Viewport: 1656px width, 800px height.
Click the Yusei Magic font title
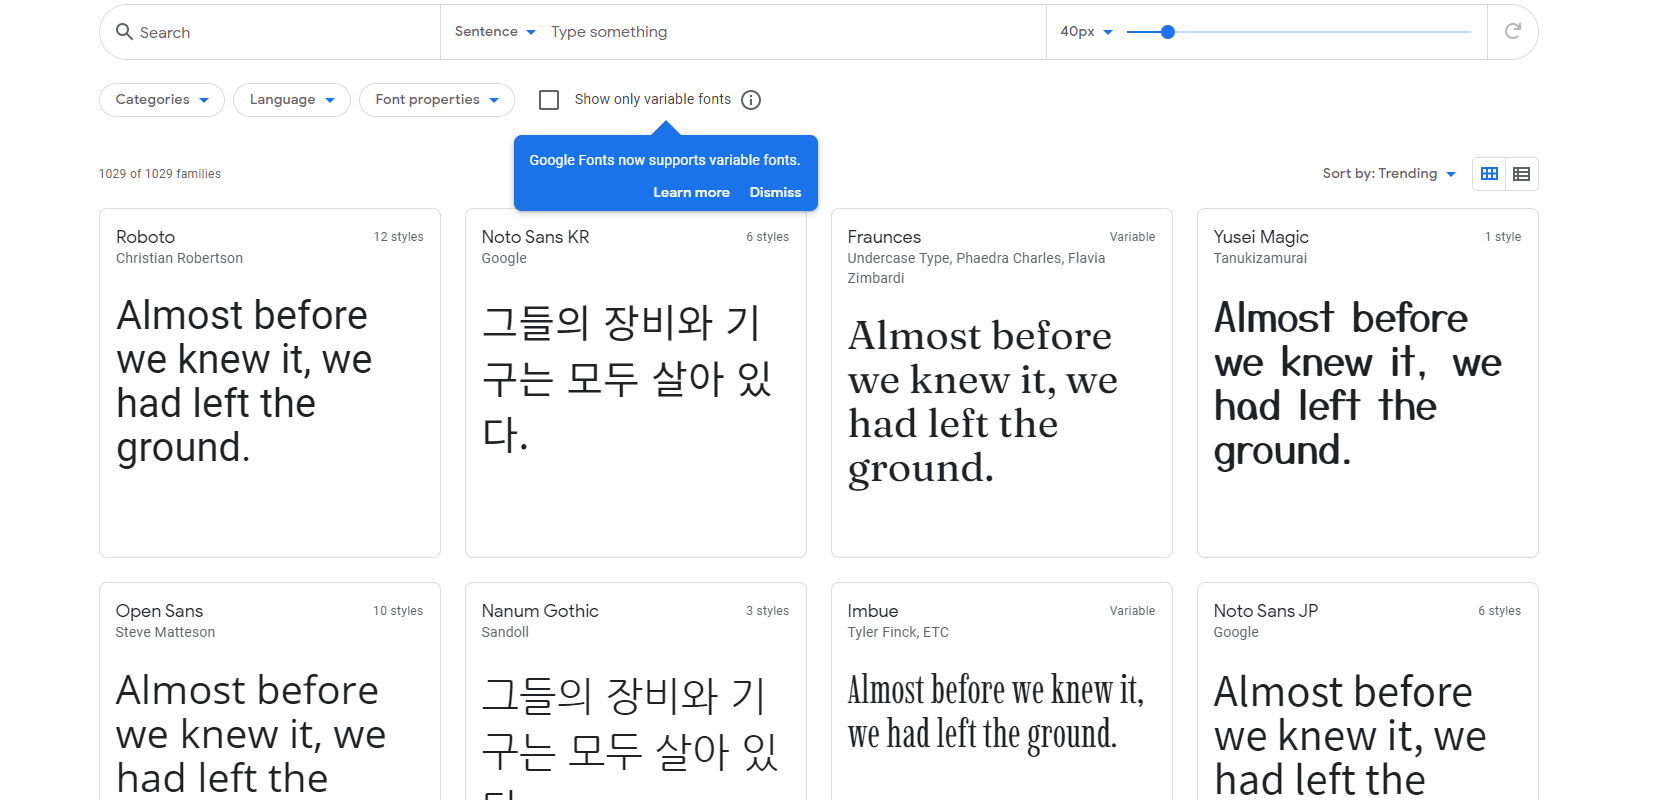pyautogui.click(x=1261, y=237)
